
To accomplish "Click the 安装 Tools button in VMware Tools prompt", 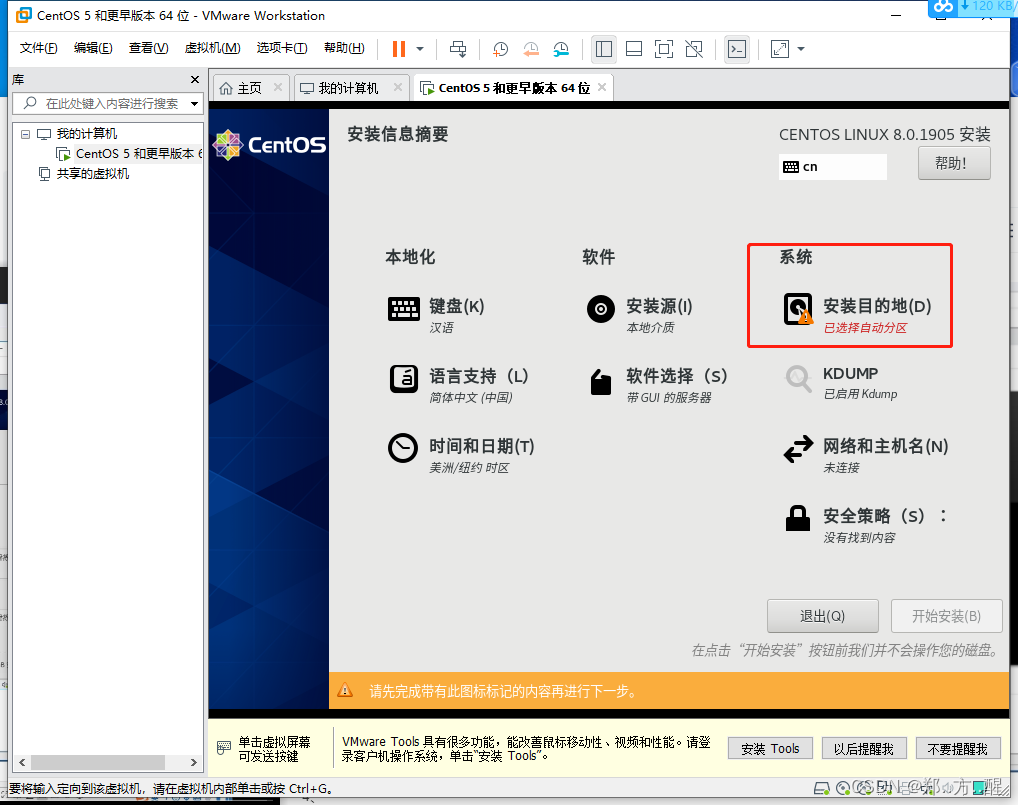I will [769, 748].
